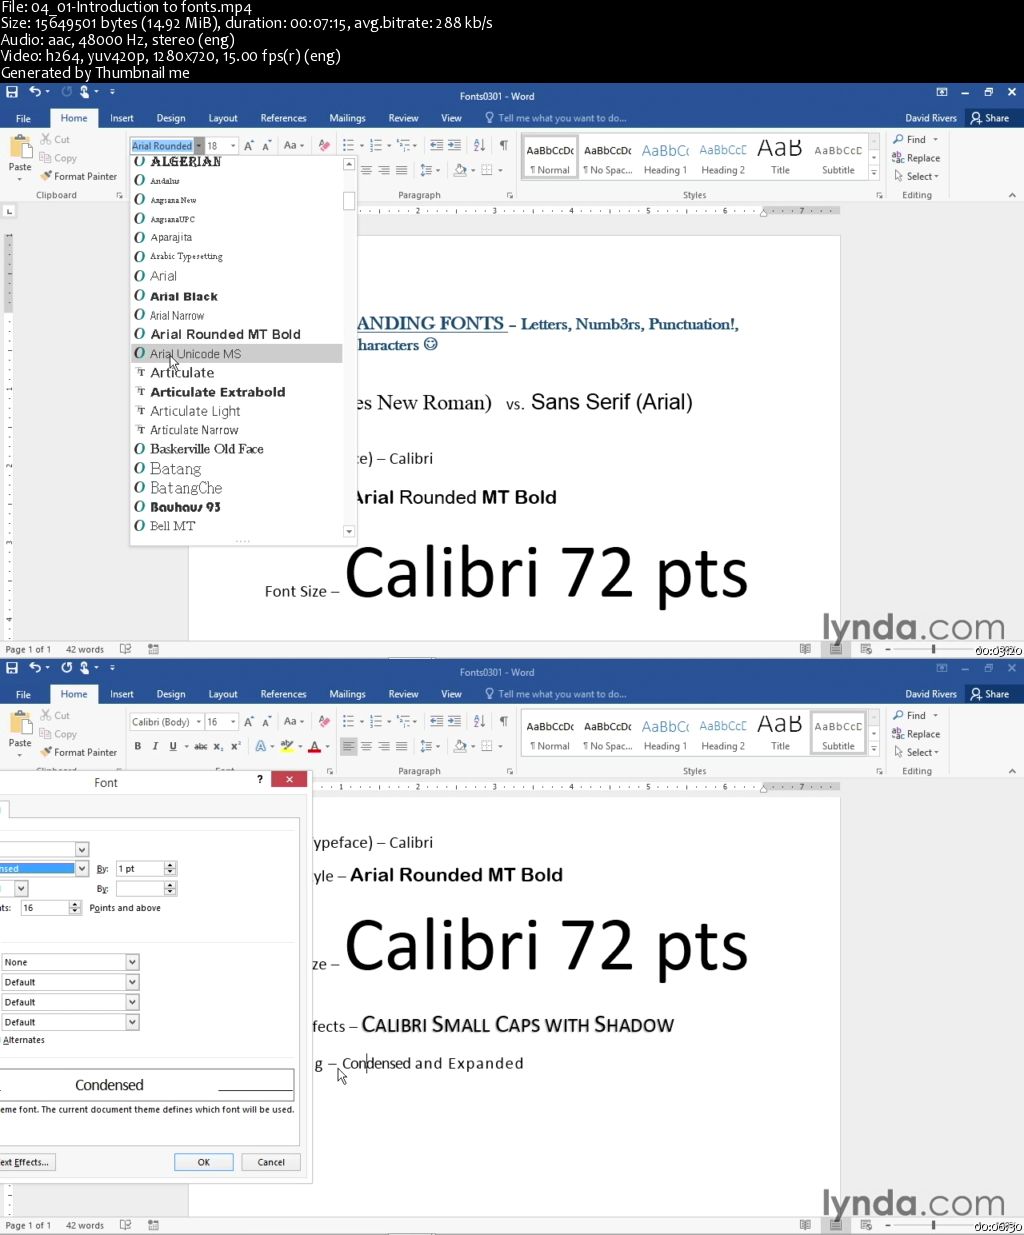The image size is (1024, 1235).
Task: Toggle Superscript in the bottom Word window
Action: (x=236, y=747)
